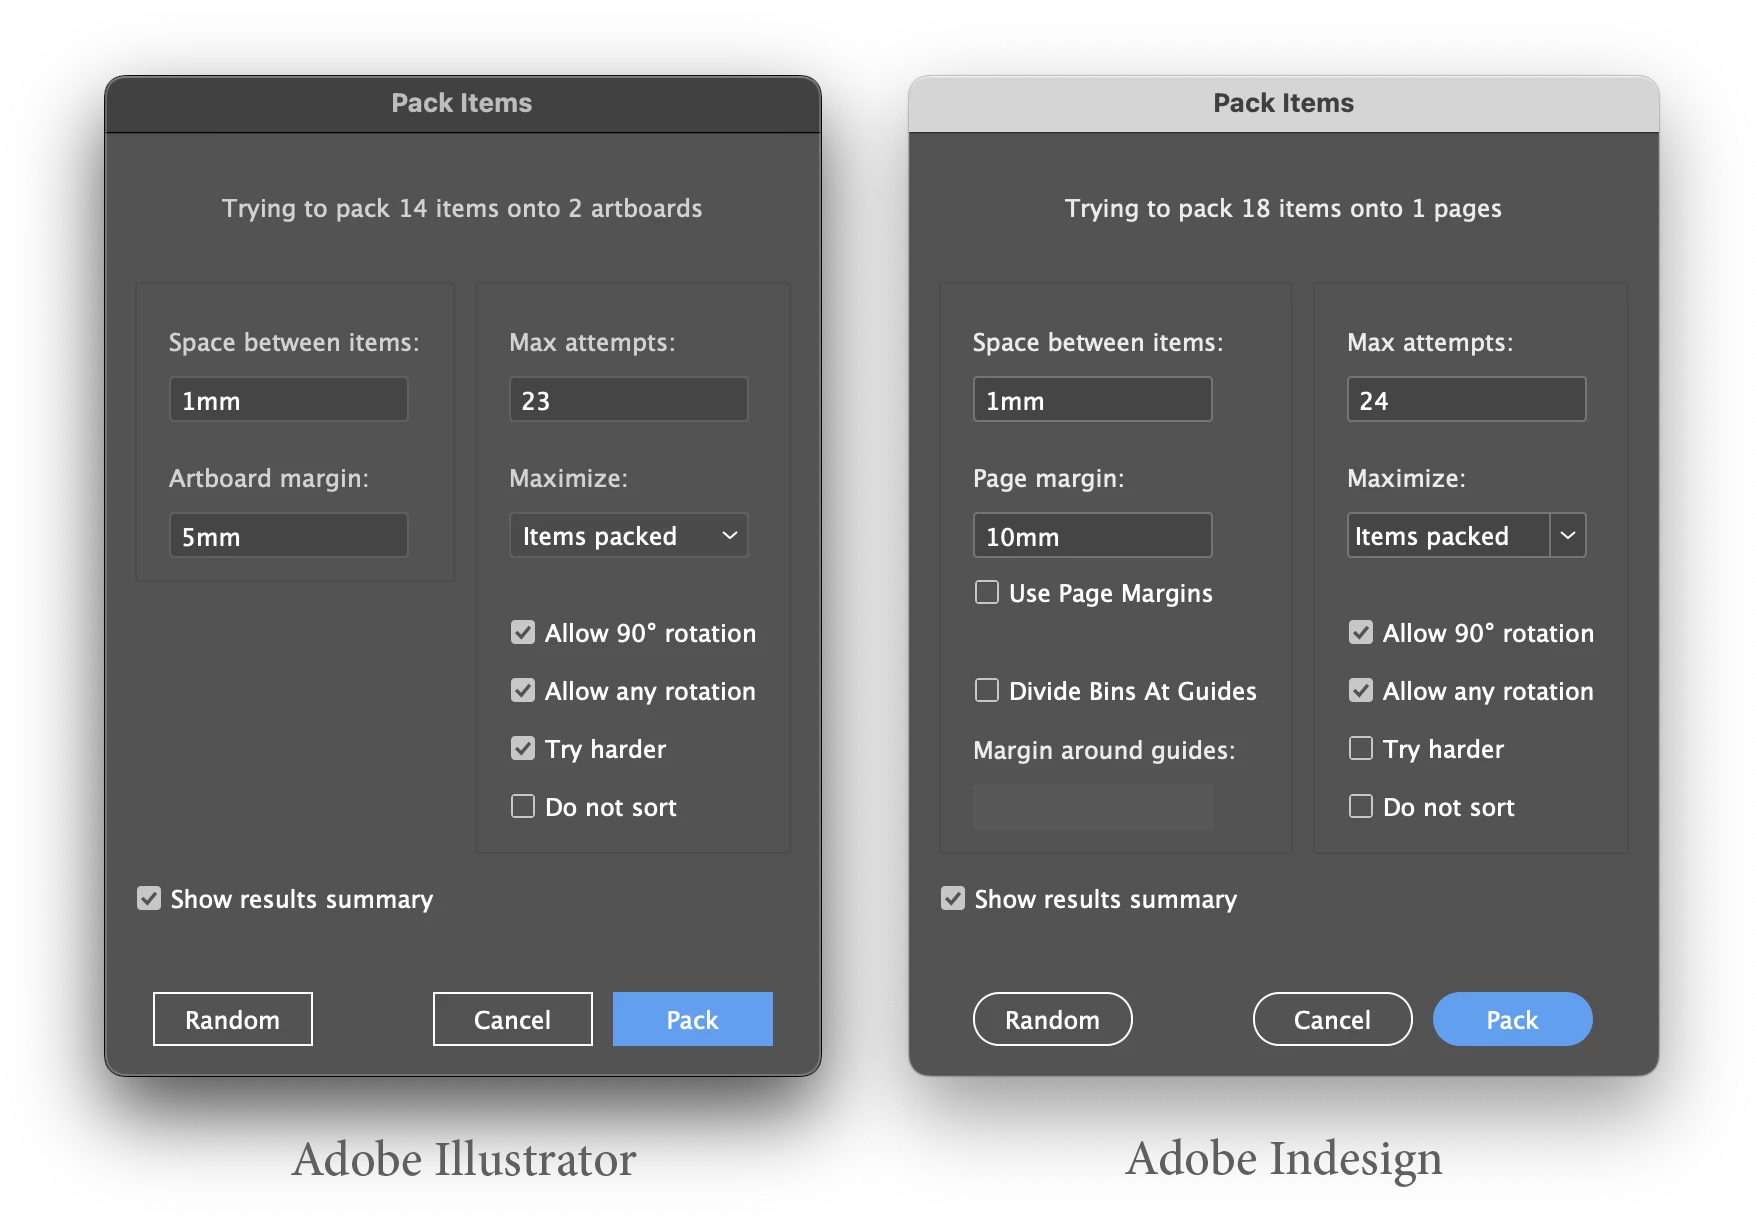1755x1224 pixels.
Task: Click Pack button in InDesign dialog
Action: click(1513, 1019)
